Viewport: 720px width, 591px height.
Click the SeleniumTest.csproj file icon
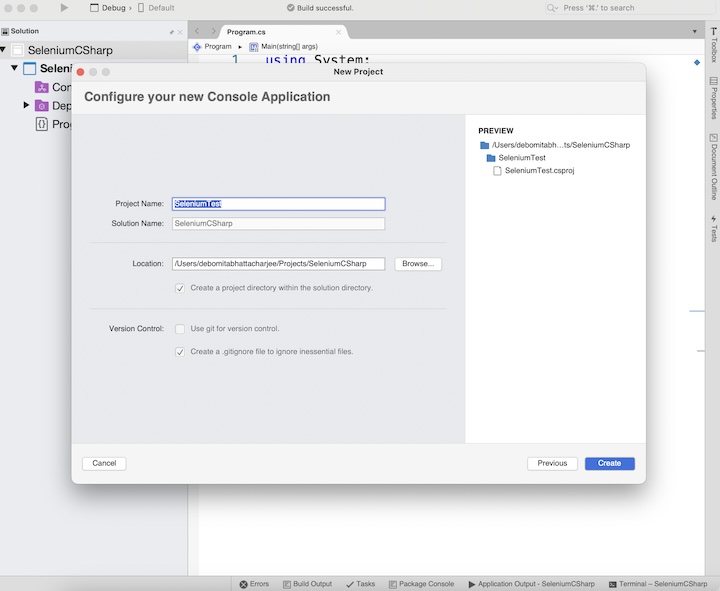pos(497,171)
